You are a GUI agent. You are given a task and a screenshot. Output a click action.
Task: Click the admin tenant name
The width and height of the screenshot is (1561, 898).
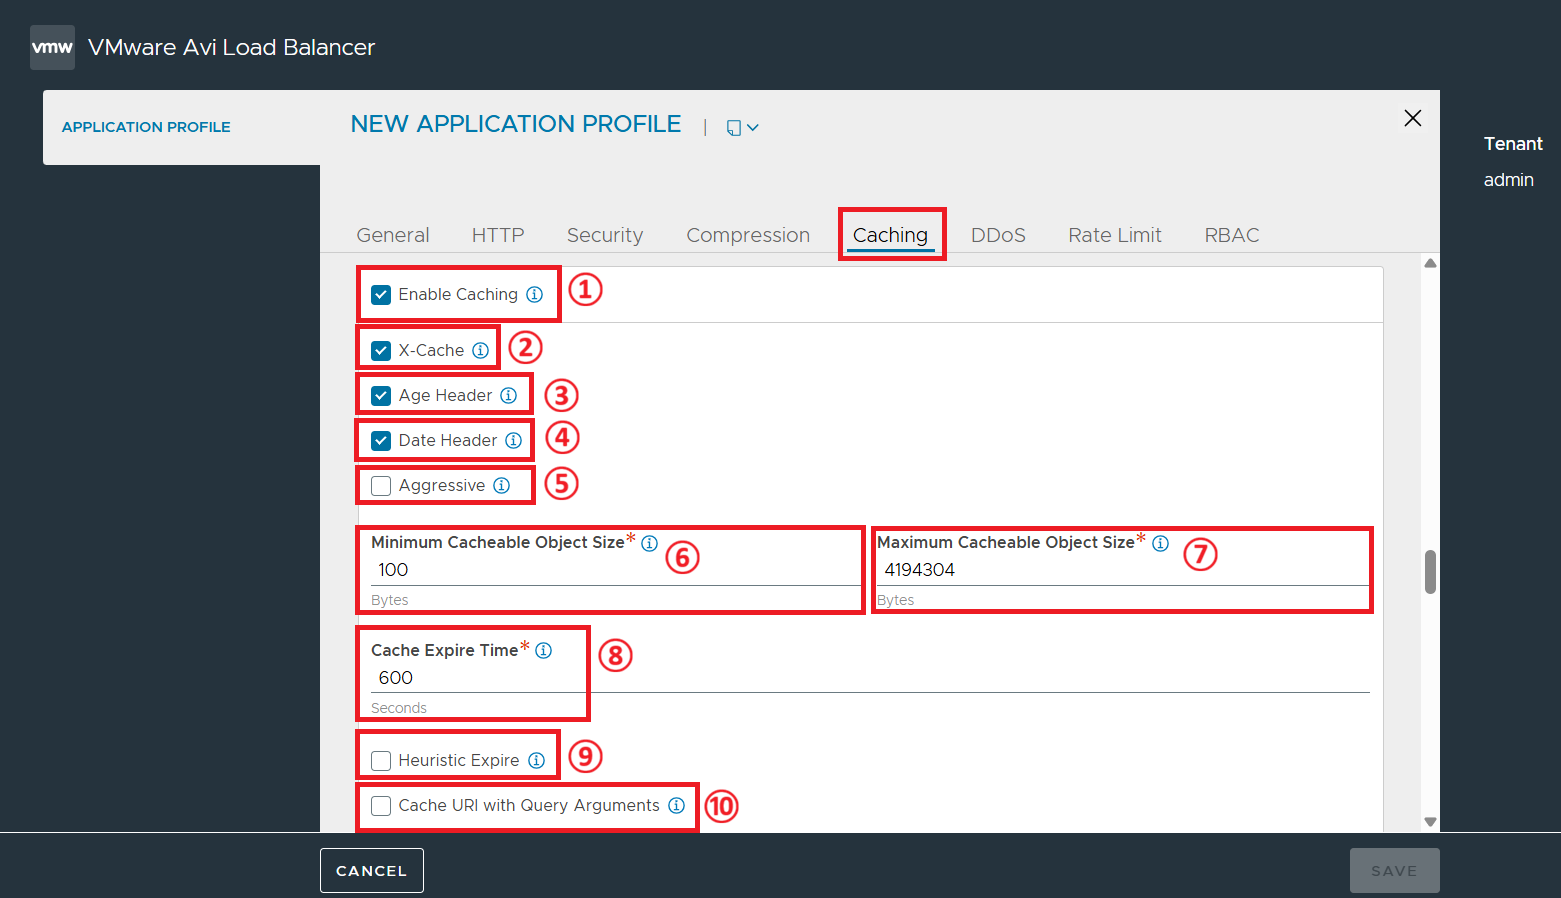click(x=1508, y=180)
